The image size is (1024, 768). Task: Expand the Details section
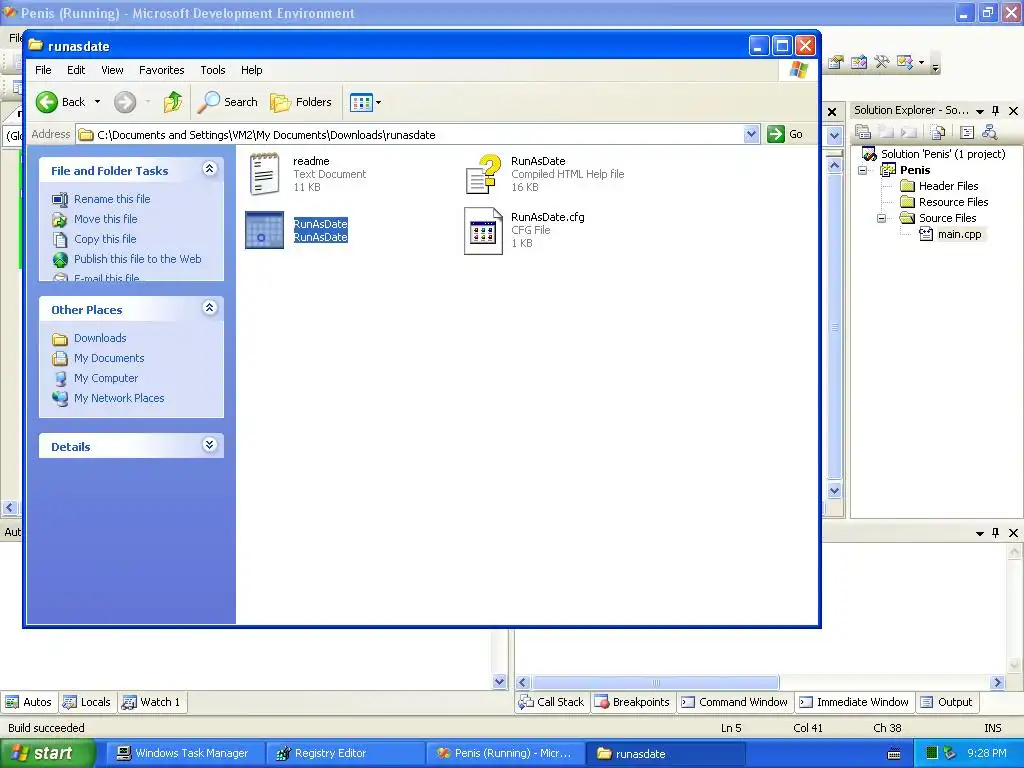tap(210, 445)
